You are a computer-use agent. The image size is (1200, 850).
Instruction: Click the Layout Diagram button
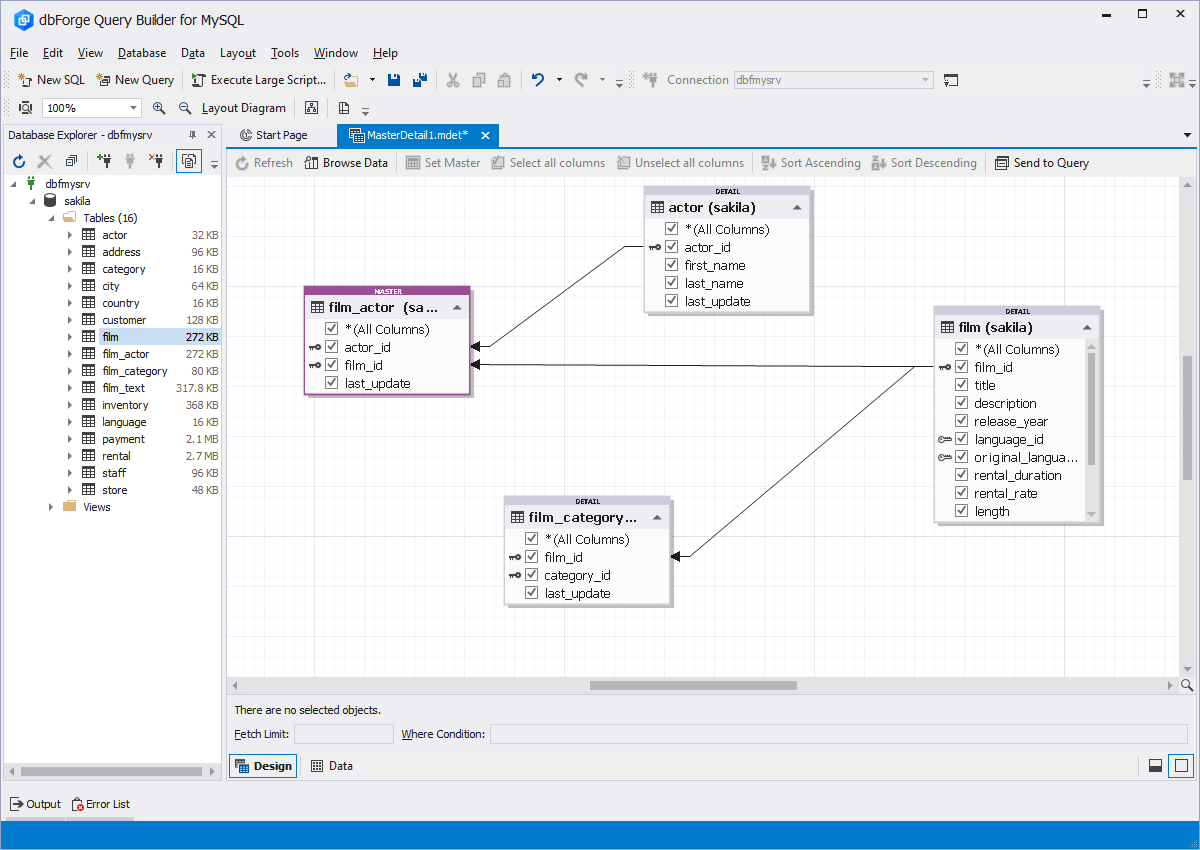[243, 108]
